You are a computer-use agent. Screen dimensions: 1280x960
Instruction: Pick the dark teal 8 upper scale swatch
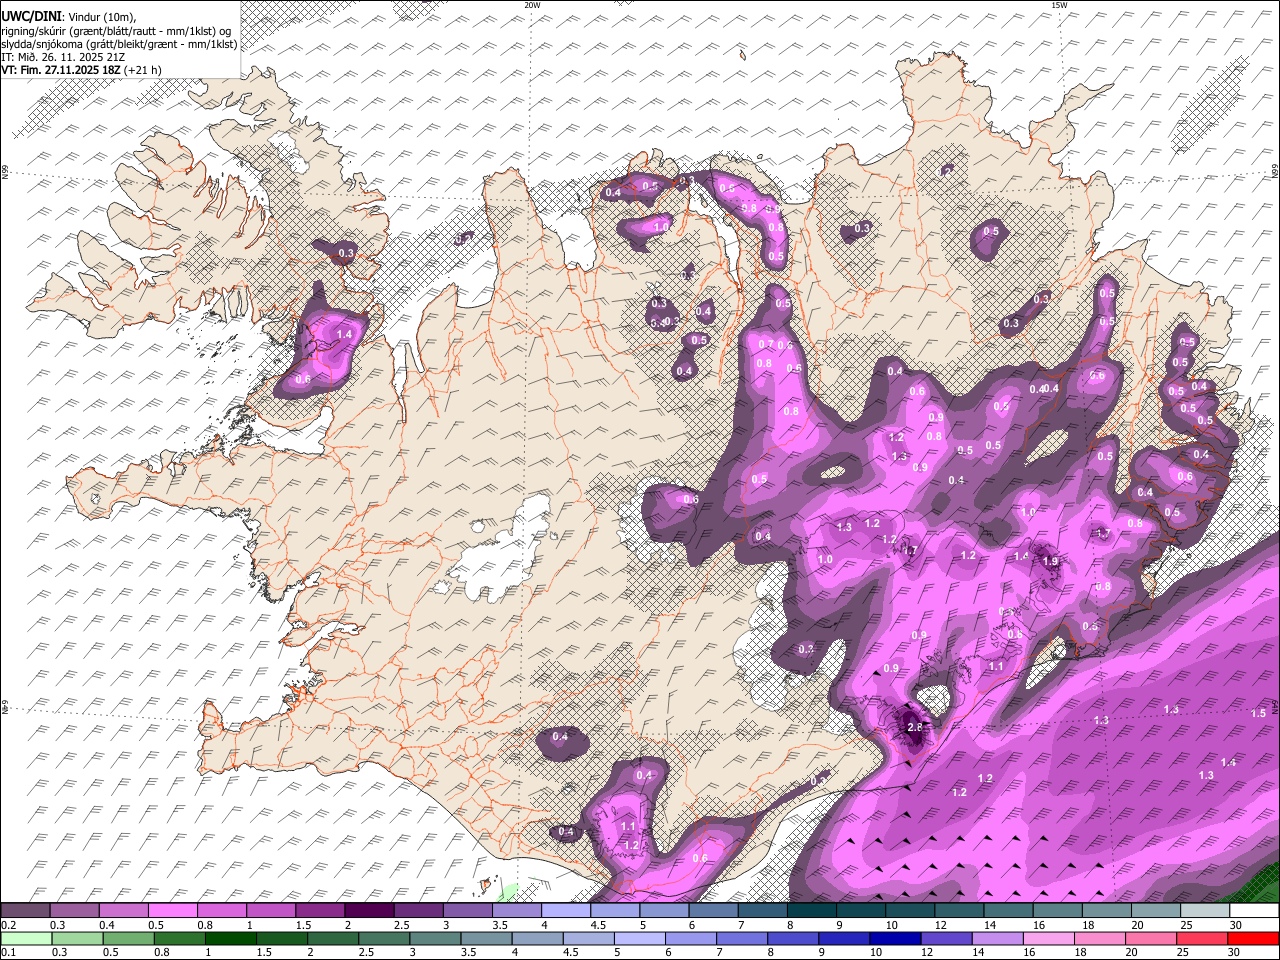[811, 911]
